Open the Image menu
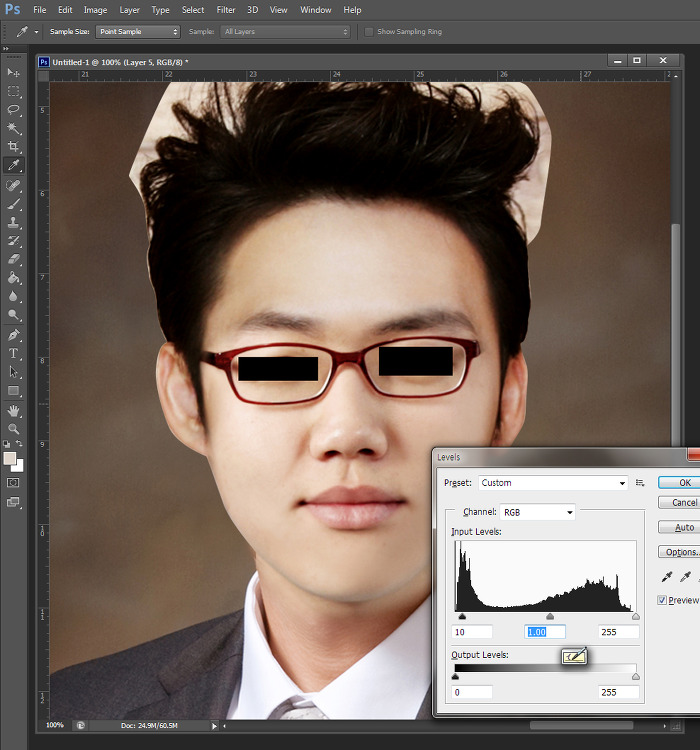700x750 pixels. (x=95, y=10)
